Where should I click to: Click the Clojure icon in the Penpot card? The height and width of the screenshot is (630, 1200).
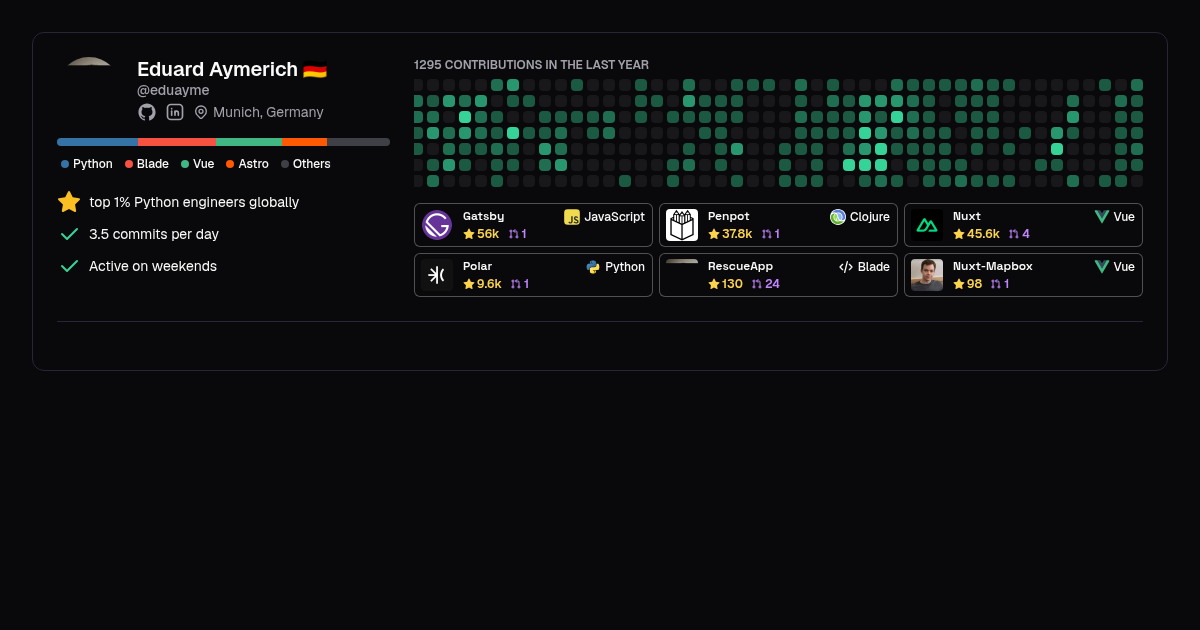pos(838,217)
